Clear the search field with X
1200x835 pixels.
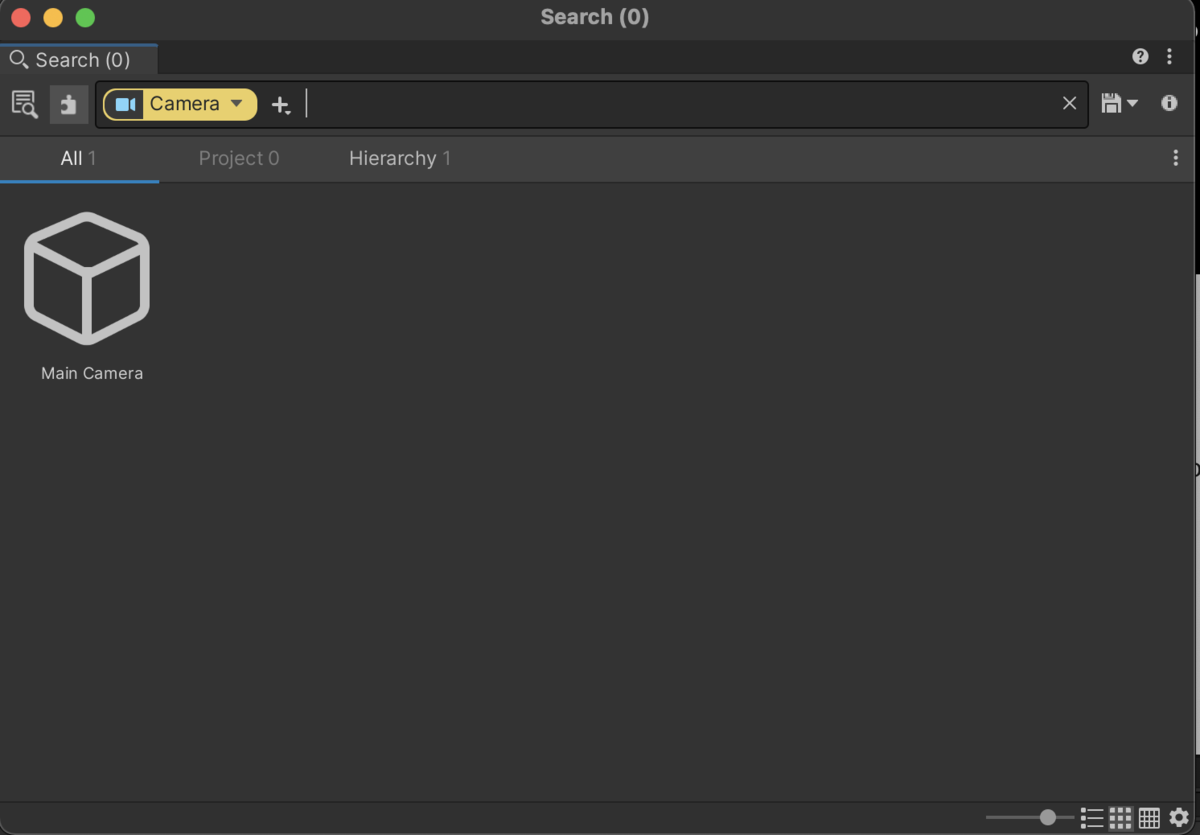click(1069, 103)
